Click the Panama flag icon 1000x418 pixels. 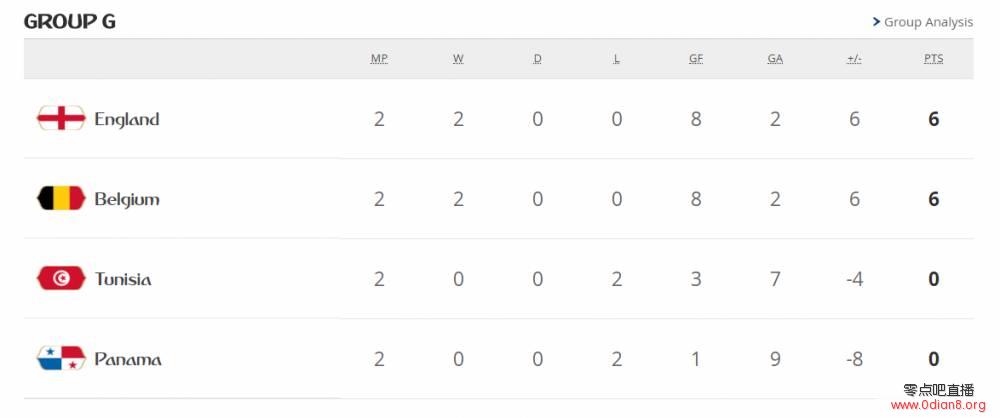pyautogui.click(x=61, y=358)
